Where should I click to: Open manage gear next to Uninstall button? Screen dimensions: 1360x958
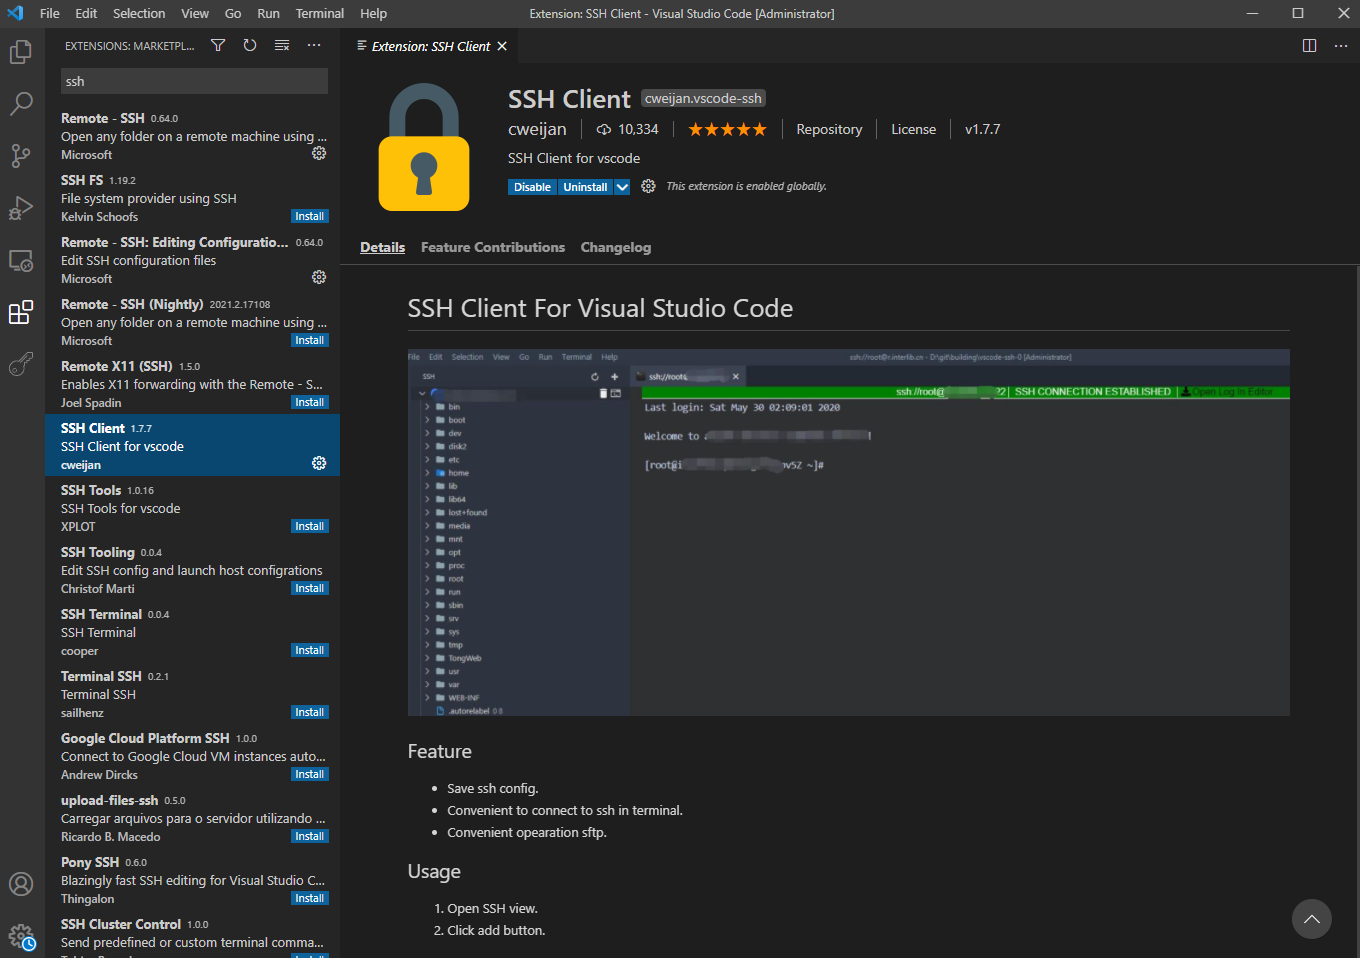(x=648, y=186)
